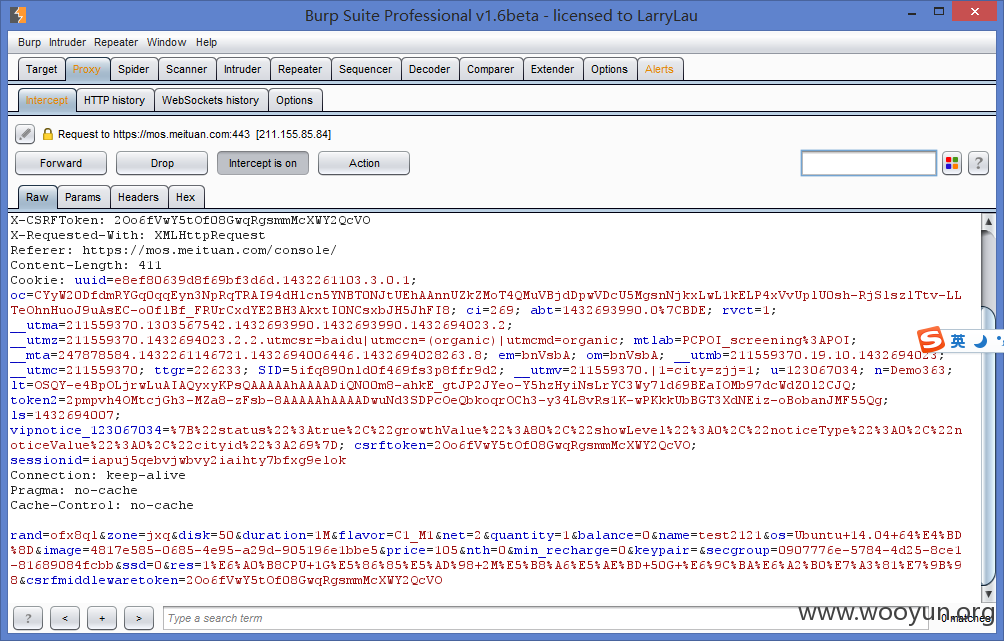Open the Extender tab
Viewport: 1004px width, 641px height.
pyautogui.click(x=553, y=69)
